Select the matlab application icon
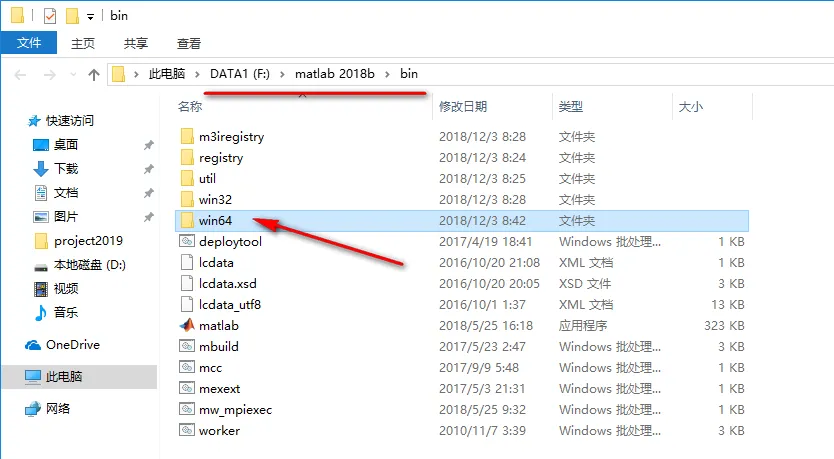This screenshot has width=834, height=459. (187, 325)
